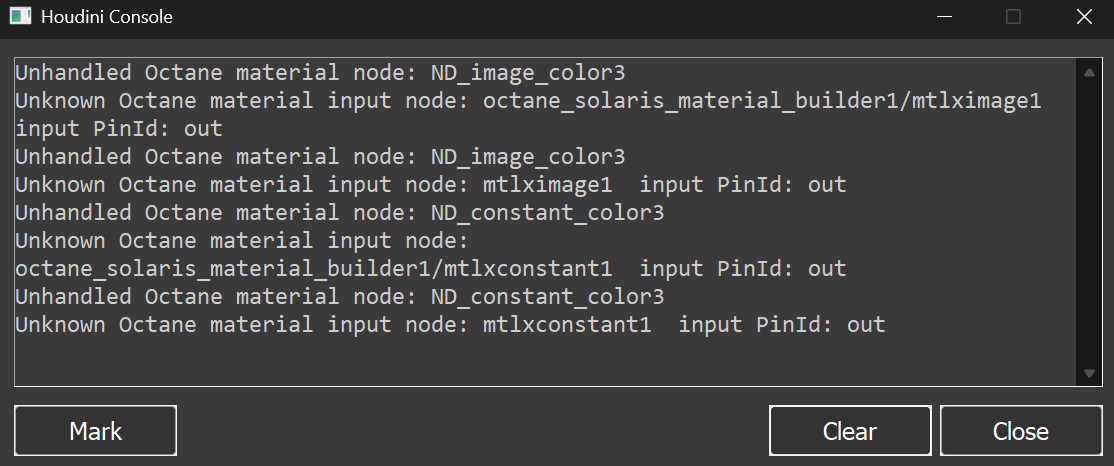This screenshot has height=466, width=1114.
Task: Click first line mentioning ND_image_color3
Action: (320, 72)
